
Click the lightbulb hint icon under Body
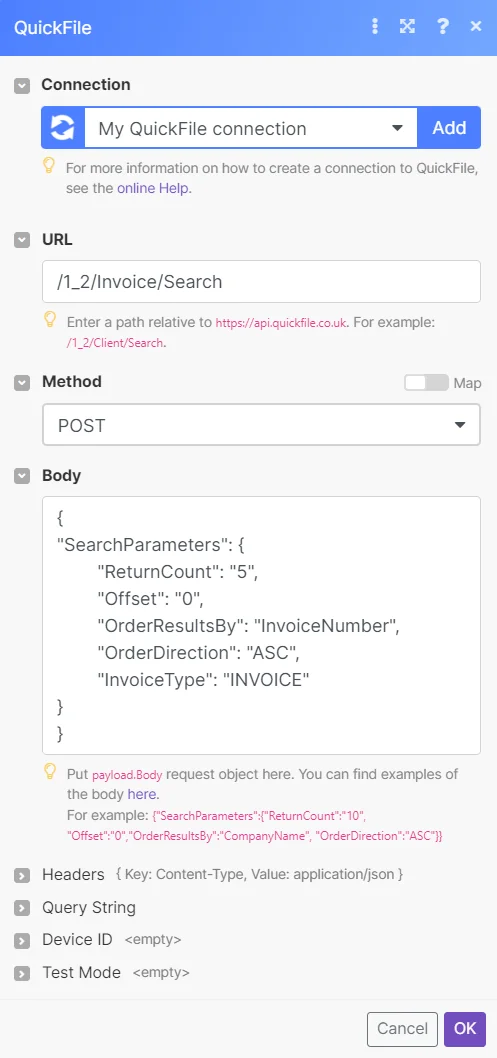tap(50, 771)
